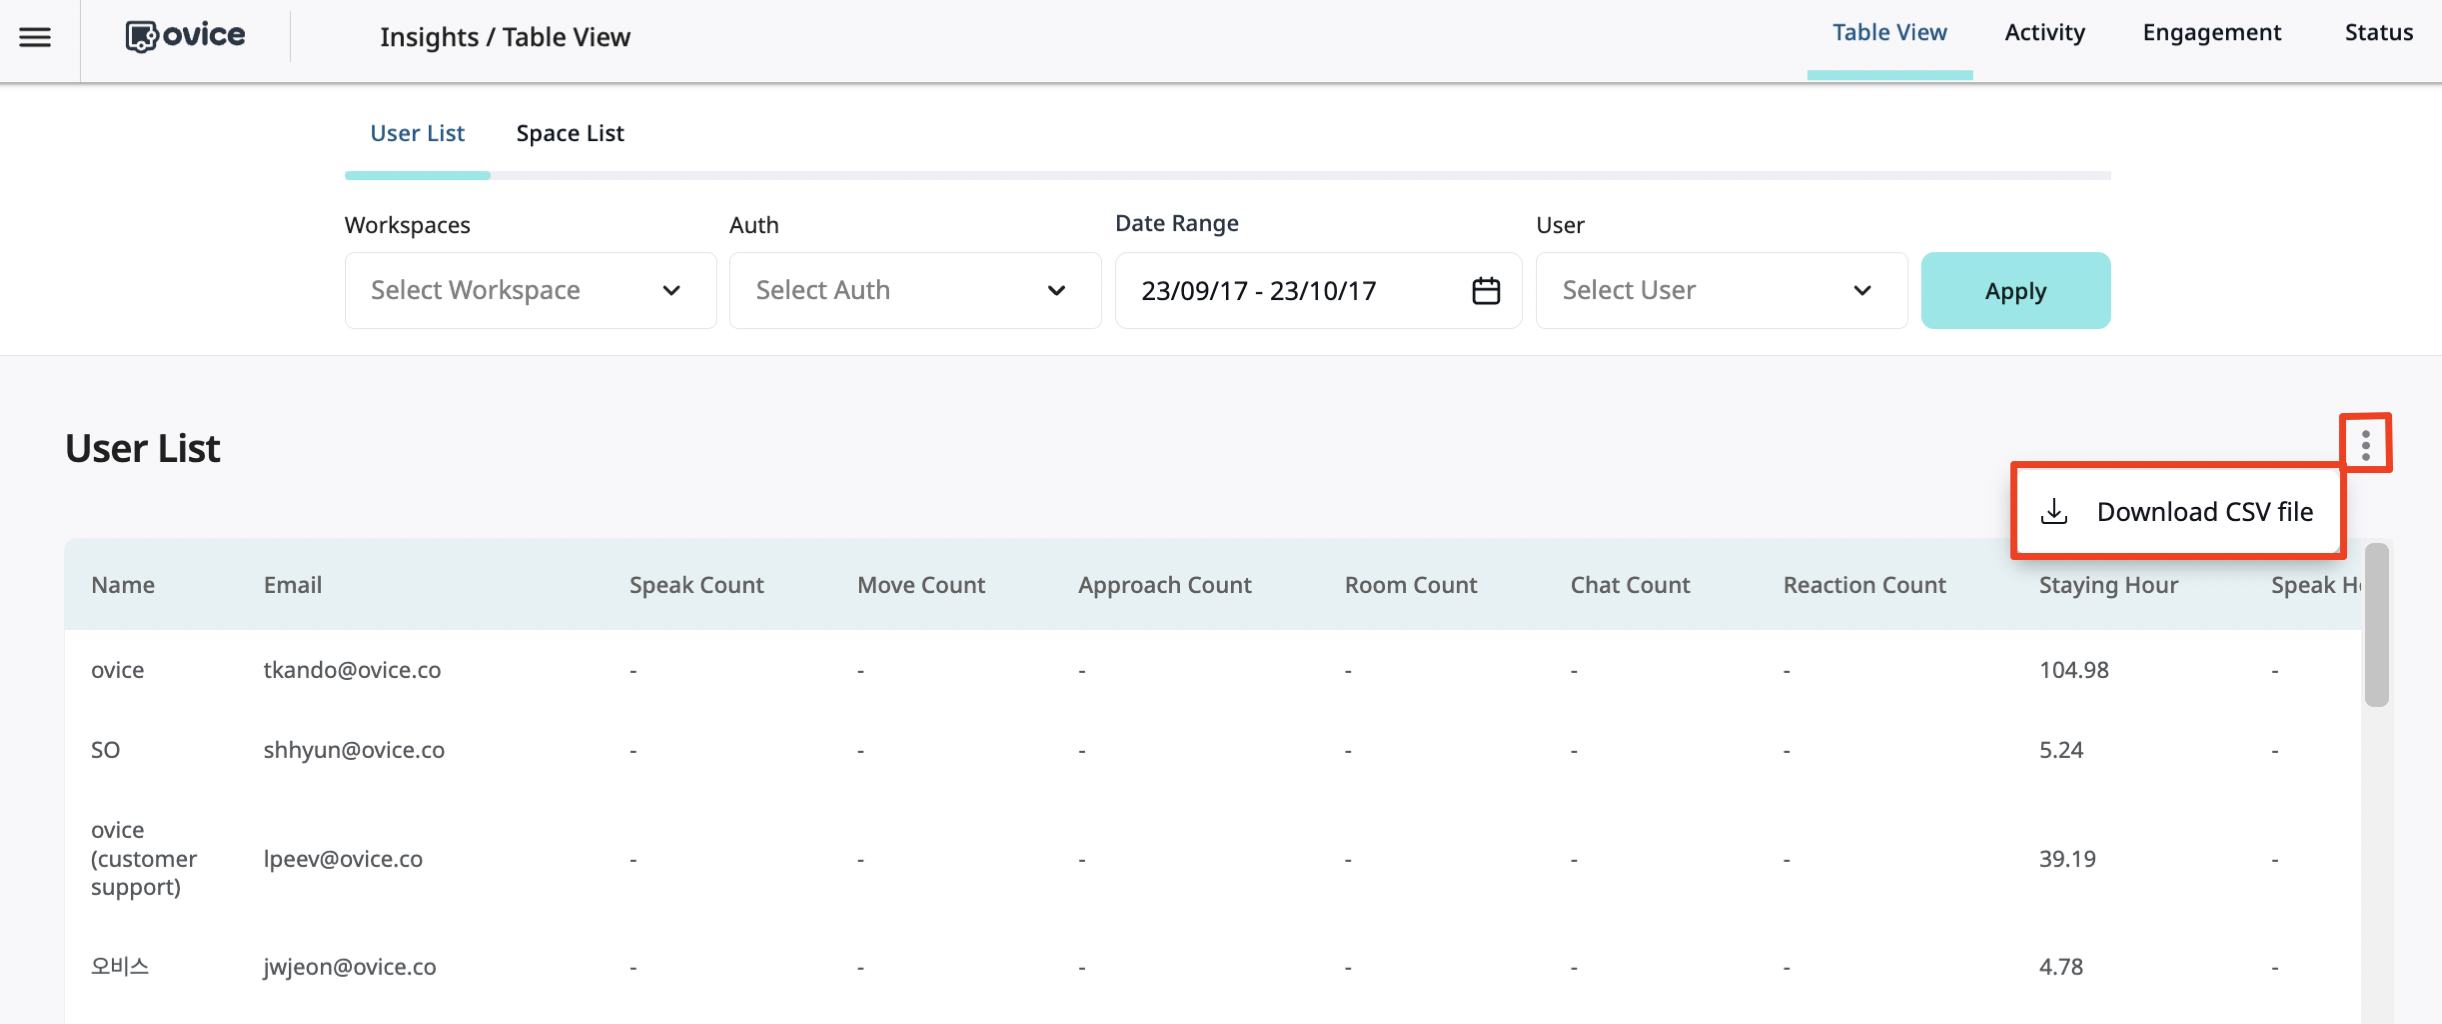
Task: Click the Approach Count column header
Action: pos(1164,585)
